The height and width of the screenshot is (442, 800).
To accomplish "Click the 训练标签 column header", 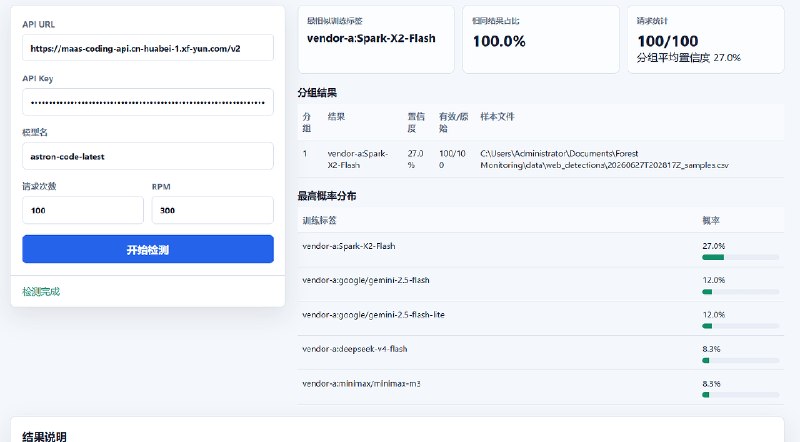I will [x=319, y=220].
